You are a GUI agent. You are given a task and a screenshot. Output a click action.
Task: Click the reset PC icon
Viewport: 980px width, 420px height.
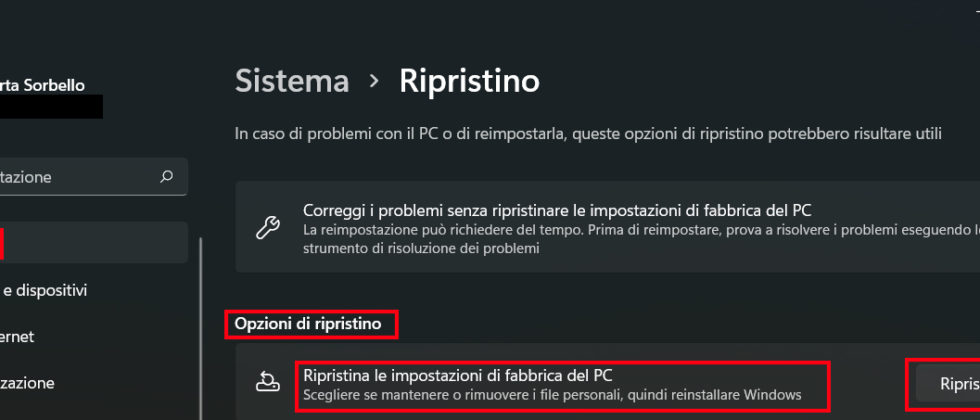click(268, 383)
